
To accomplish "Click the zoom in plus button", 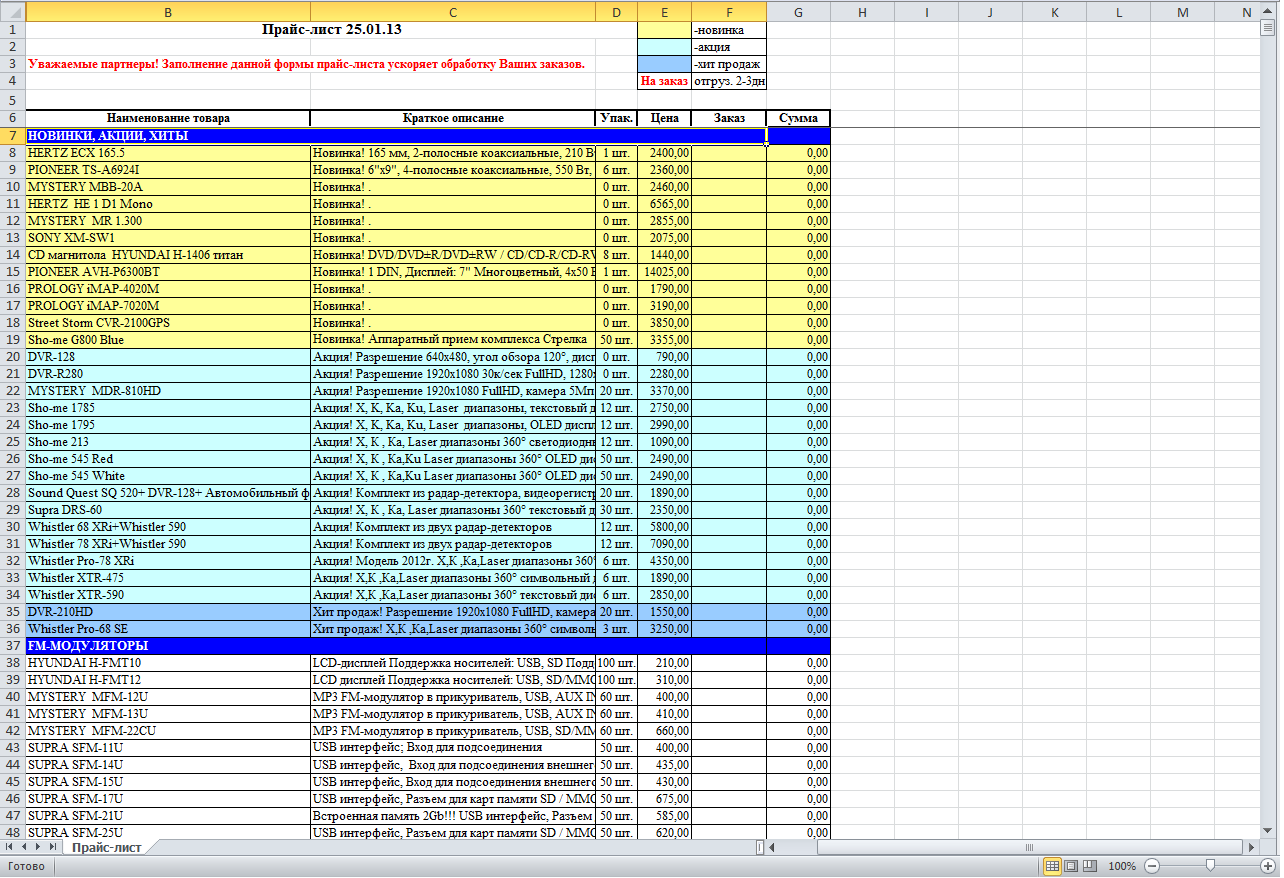I will point(1266,866).
